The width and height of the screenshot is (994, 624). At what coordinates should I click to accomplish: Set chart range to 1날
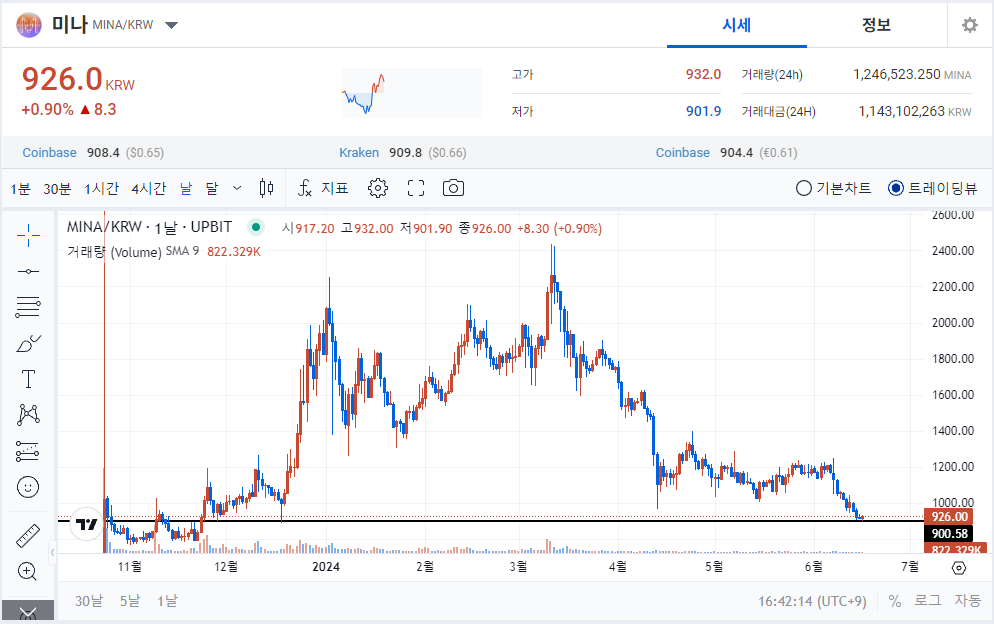pyautogui.click(x=167, y=601)
